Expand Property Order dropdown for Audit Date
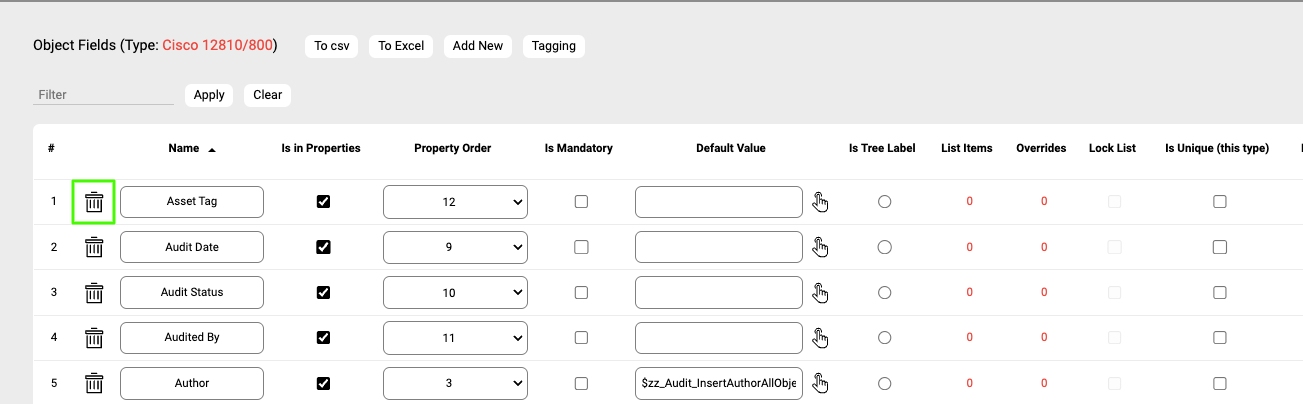The width and height of the screenshot is (1303, 404). tap(455, 247)
